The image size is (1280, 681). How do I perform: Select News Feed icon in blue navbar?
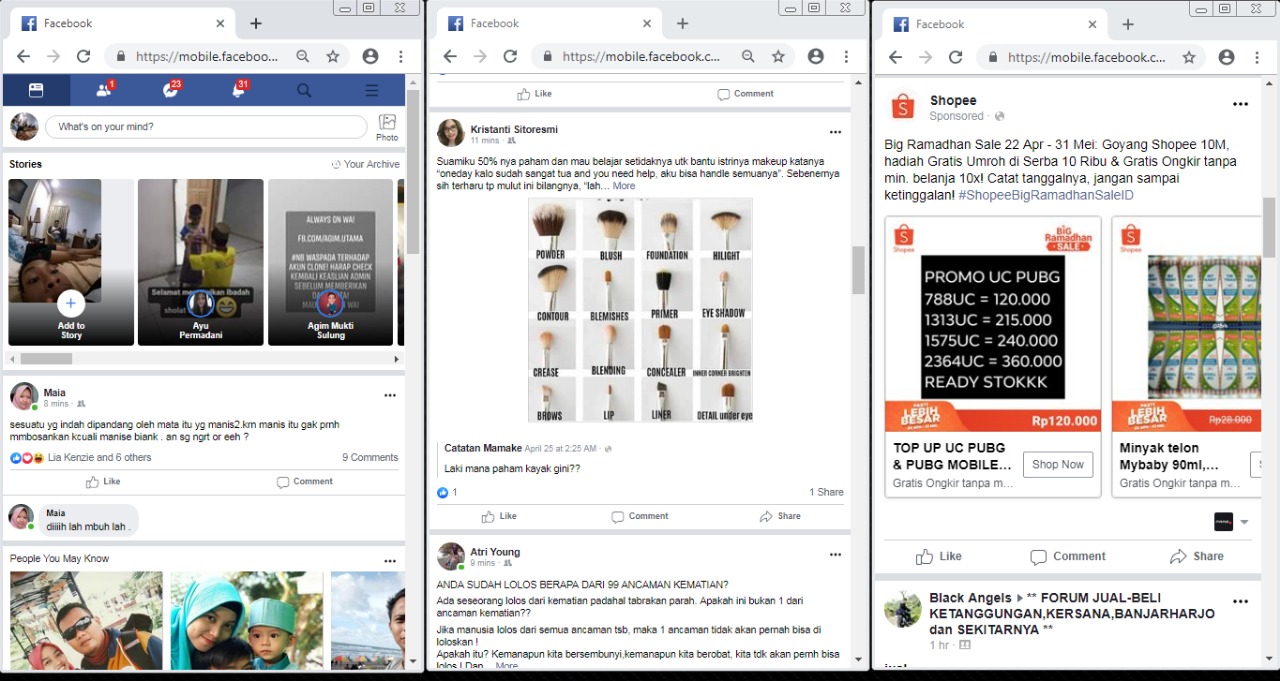(36, 90)
